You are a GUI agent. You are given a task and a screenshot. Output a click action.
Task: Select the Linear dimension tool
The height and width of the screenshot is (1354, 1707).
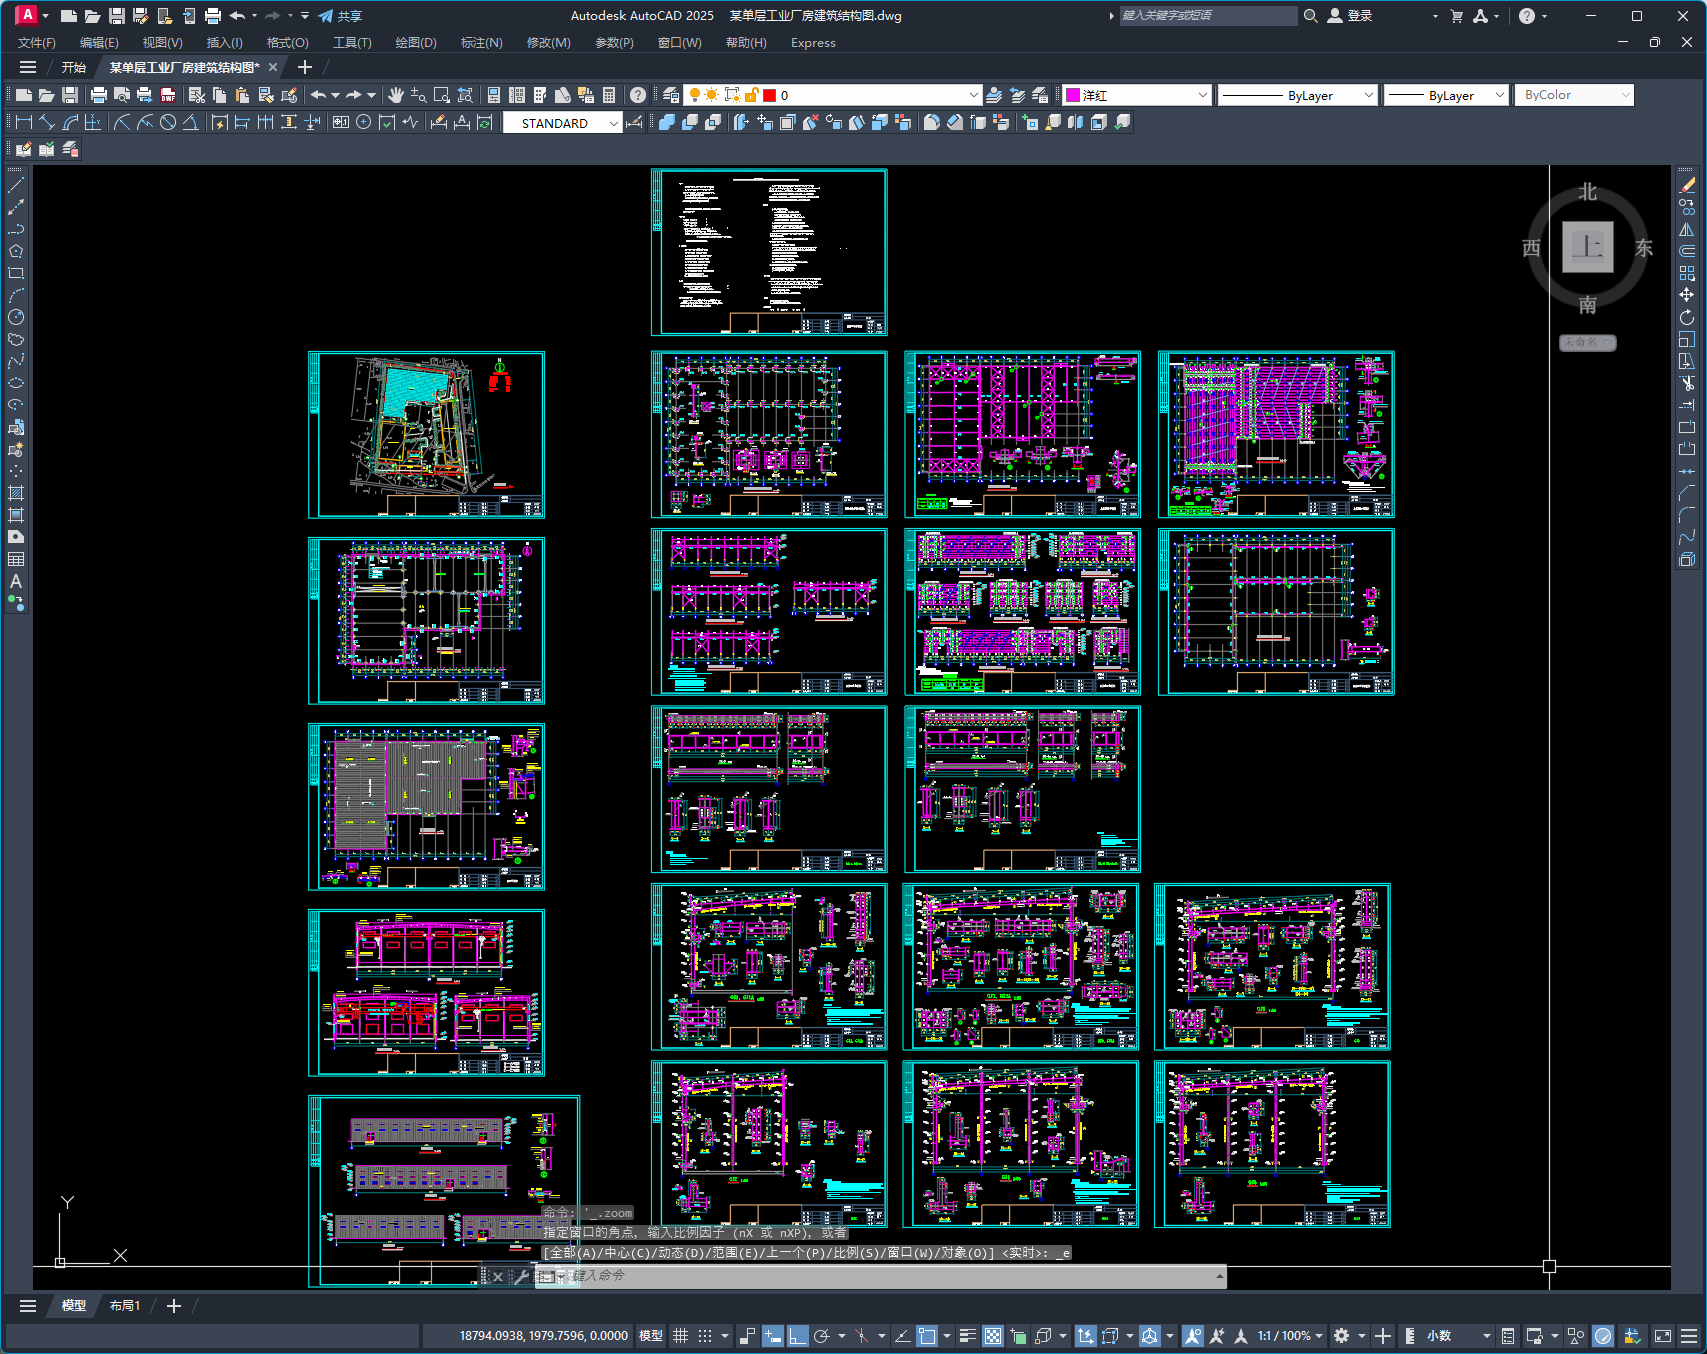coord(24,122)
